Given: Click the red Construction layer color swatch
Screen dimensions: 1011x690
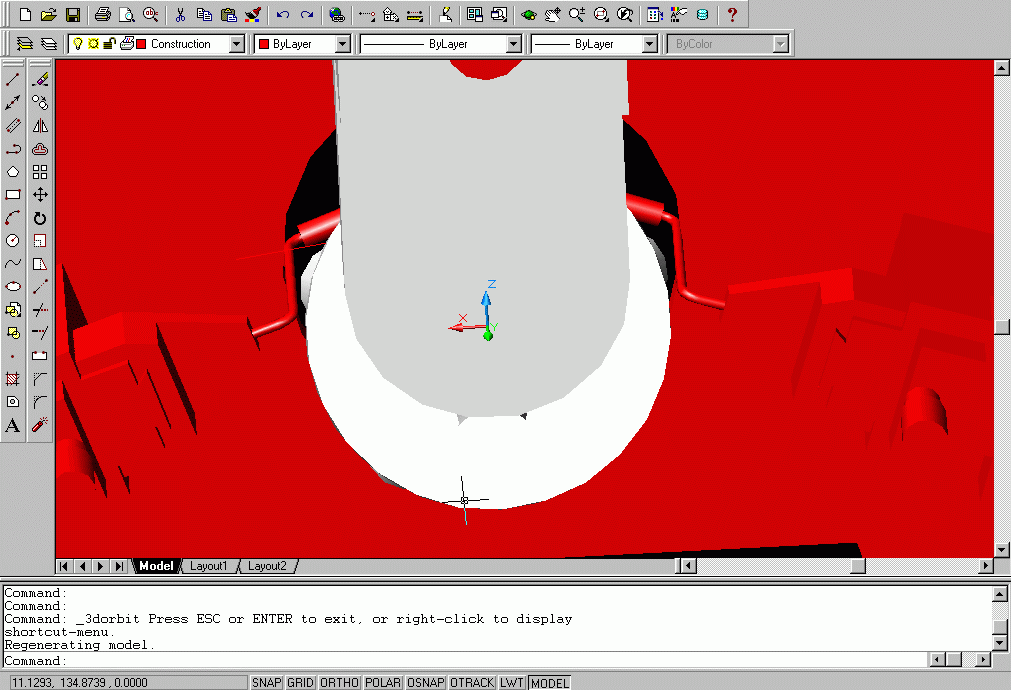Looking at the screenshot, I should [x=141, y=44].
